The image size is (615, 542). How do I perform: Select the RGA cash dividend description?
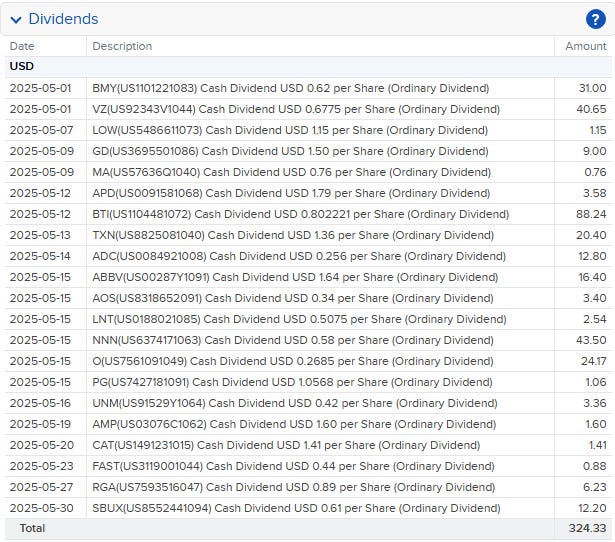(x=293, y=487)
